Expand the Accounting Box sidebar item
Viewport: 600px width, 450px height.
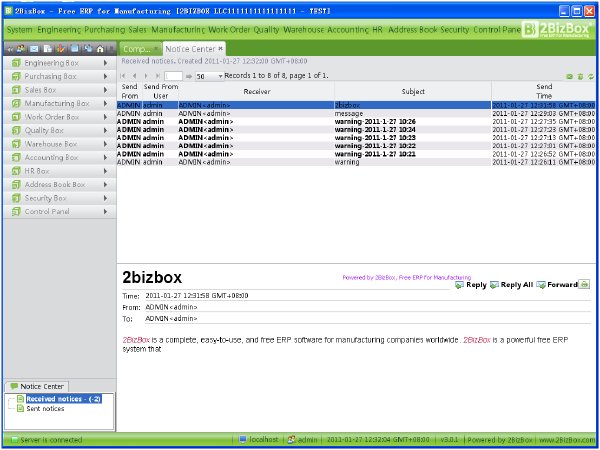pos(60,157)
